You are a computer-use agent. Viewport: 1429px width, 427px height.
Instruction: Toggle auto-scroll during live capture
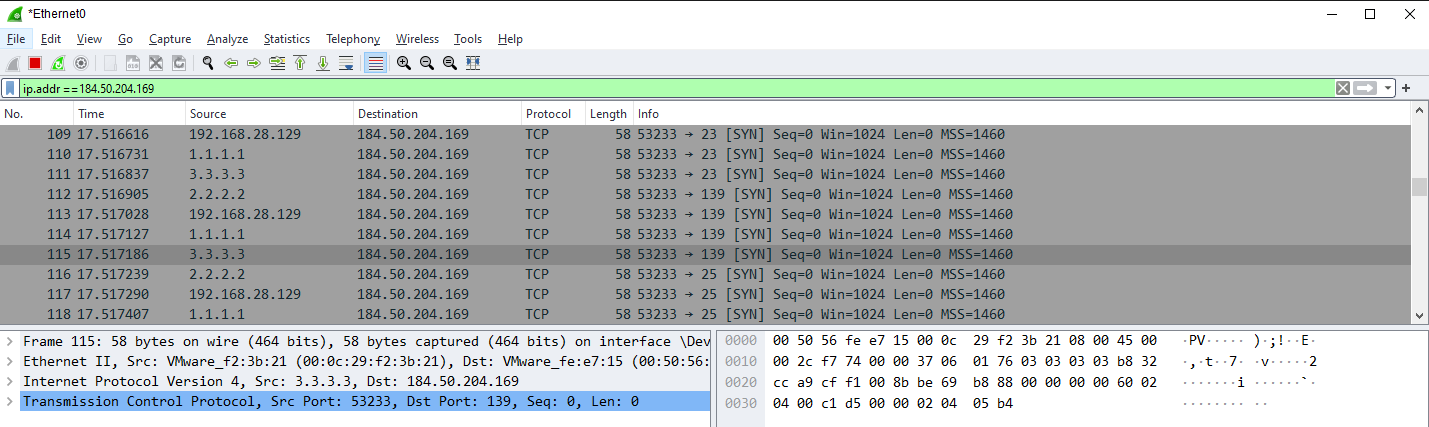[346, 63]
